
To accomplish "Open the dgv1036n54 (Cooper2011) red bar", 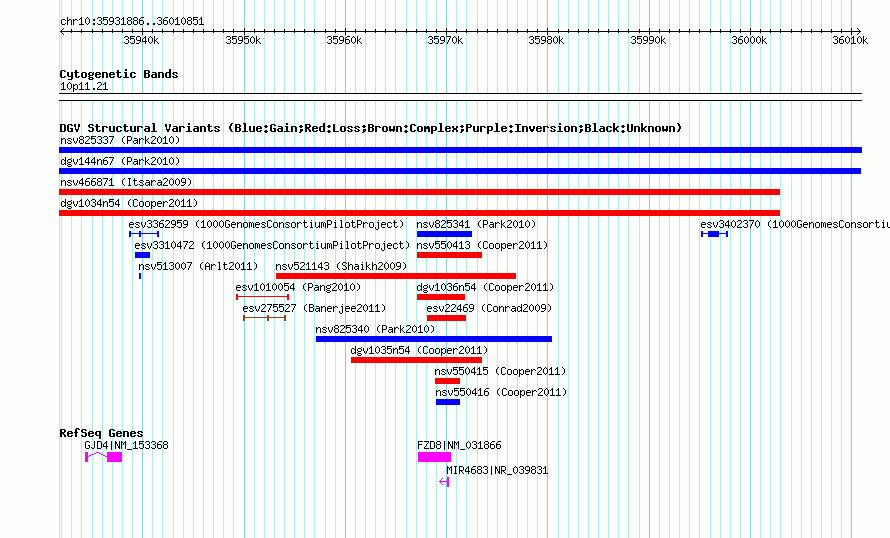I will point(441,297).
